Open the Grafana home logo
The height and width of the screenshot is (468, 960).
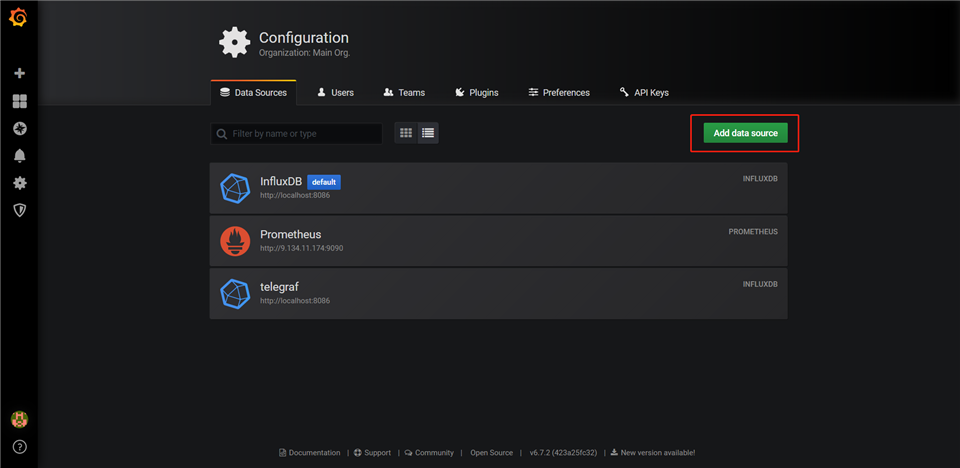coord(18,18)
